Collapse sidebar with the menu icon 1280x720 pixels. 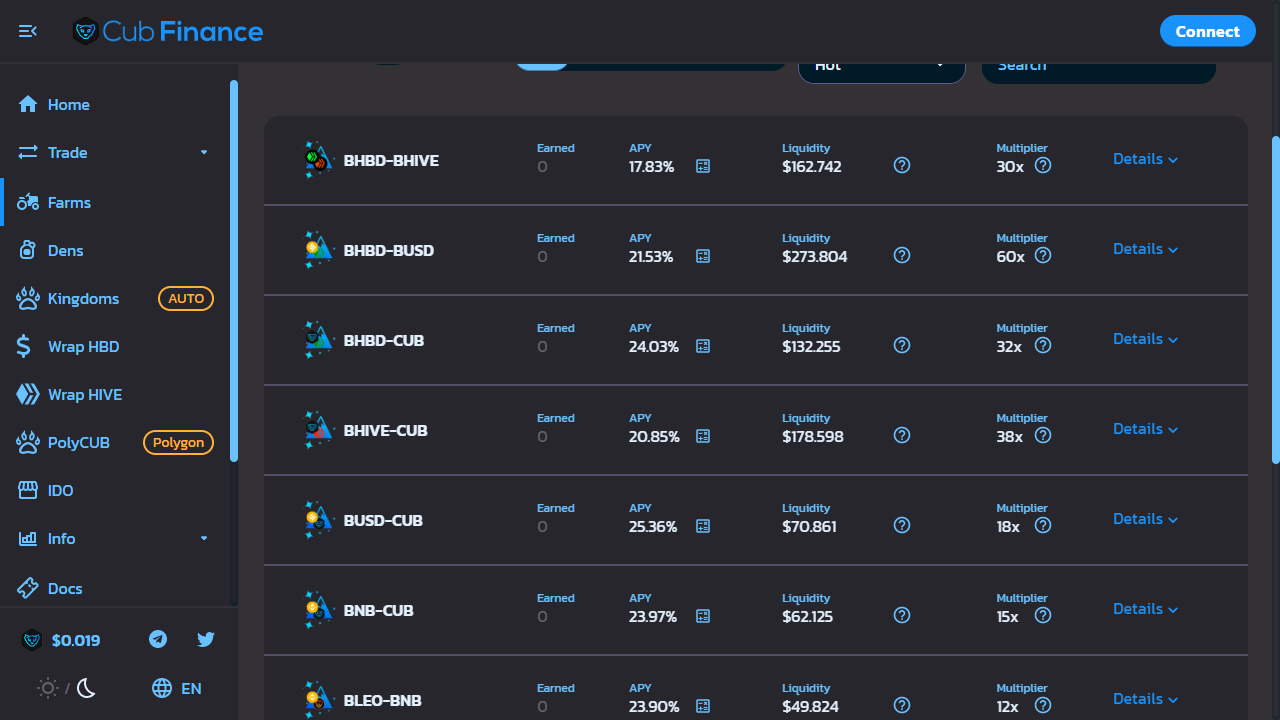pyautogui.click(x=28, y=31)
